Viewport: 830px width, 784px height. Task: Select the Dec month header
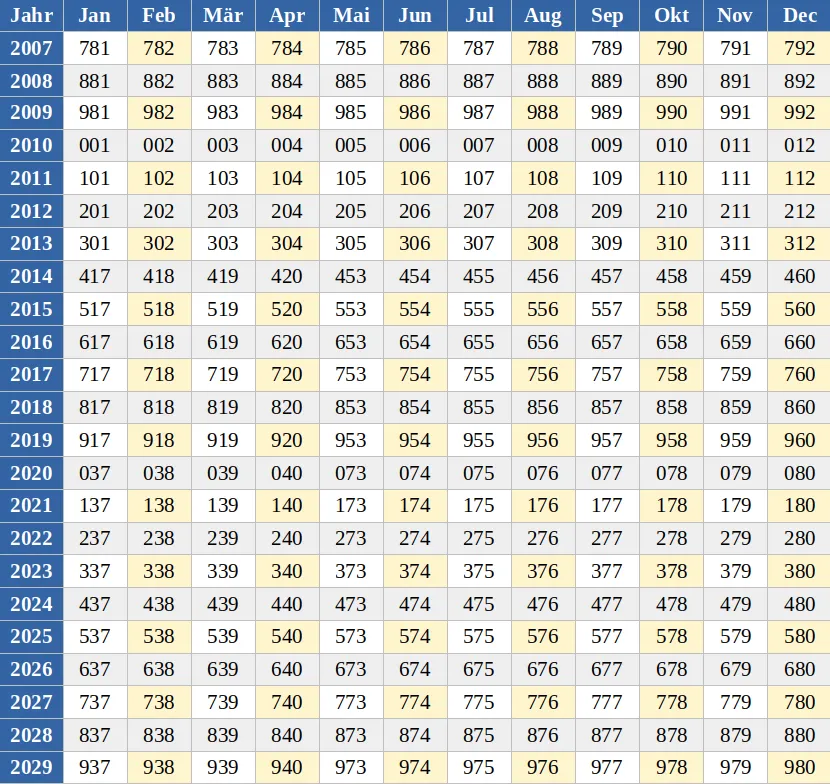pos(799,16)
